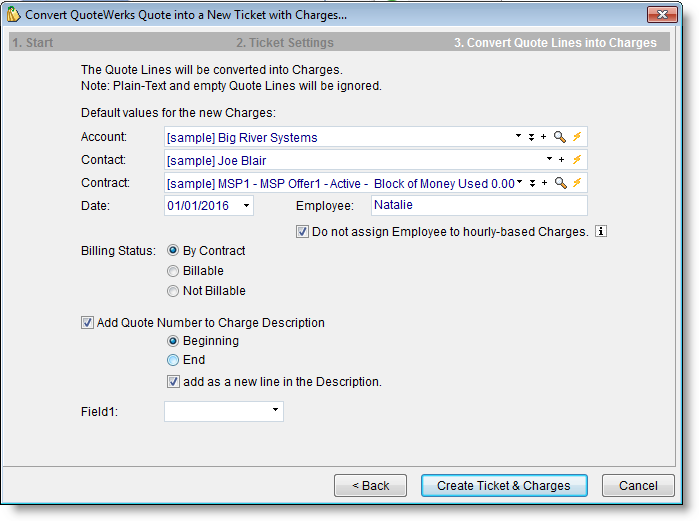Click the magnifier search icon in Contract row
Viewport: 699px width, 521px height.
coord(560,183)
